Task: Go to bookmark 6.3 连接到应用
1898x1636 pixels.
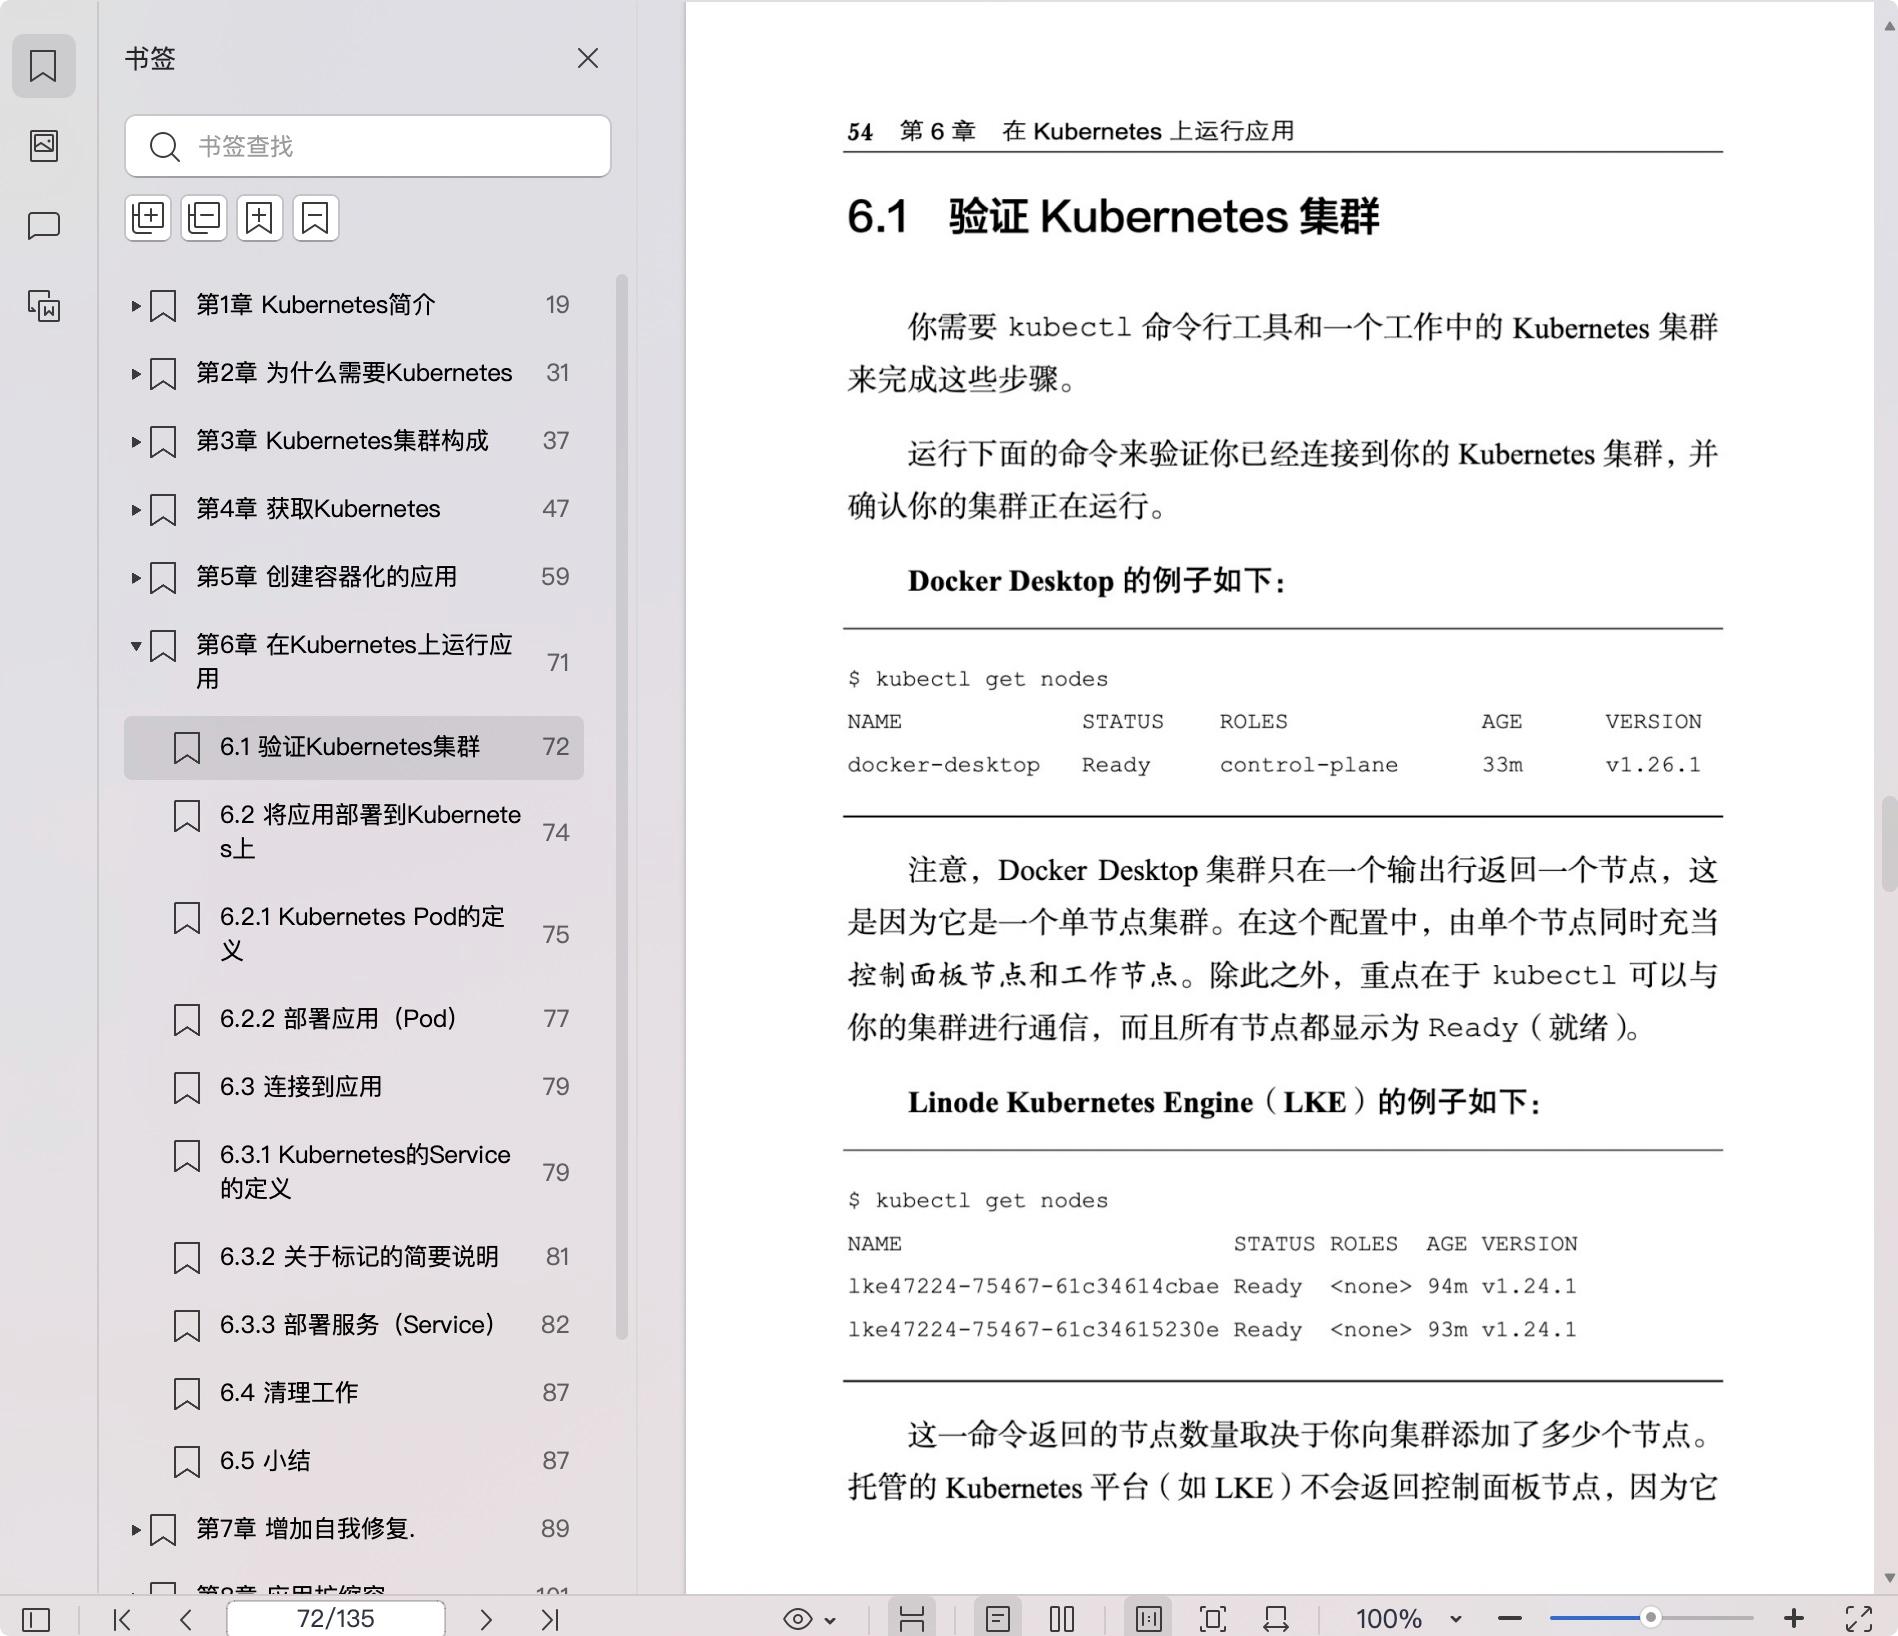Action: coord(354,1087)
